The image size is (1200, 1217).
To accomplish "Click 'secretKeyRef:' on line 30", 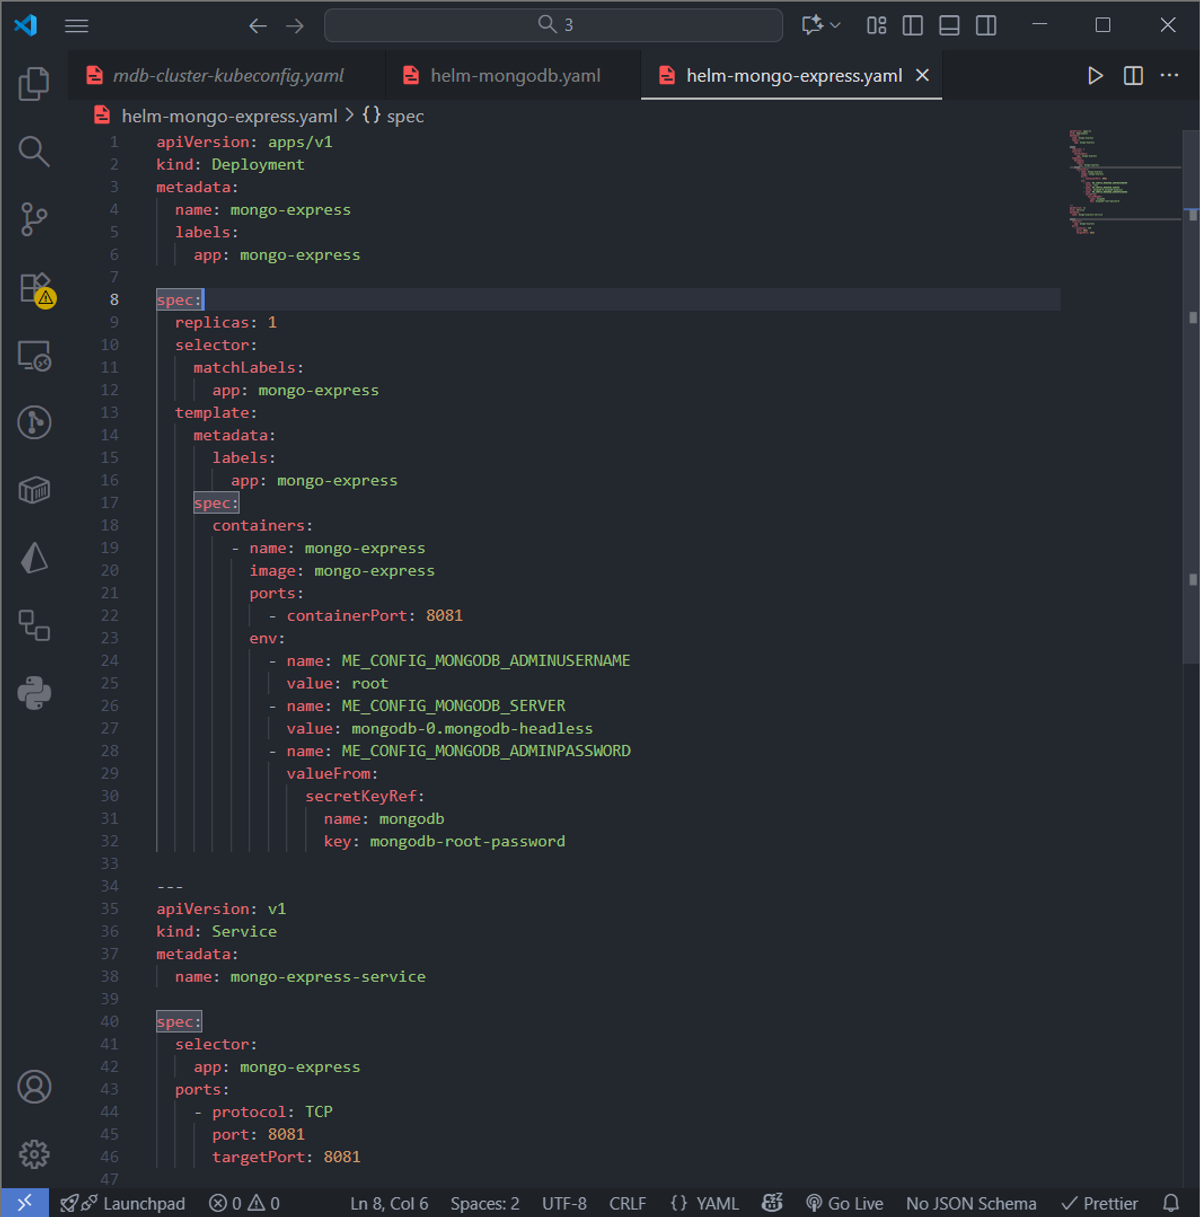I will click(365, 796).
